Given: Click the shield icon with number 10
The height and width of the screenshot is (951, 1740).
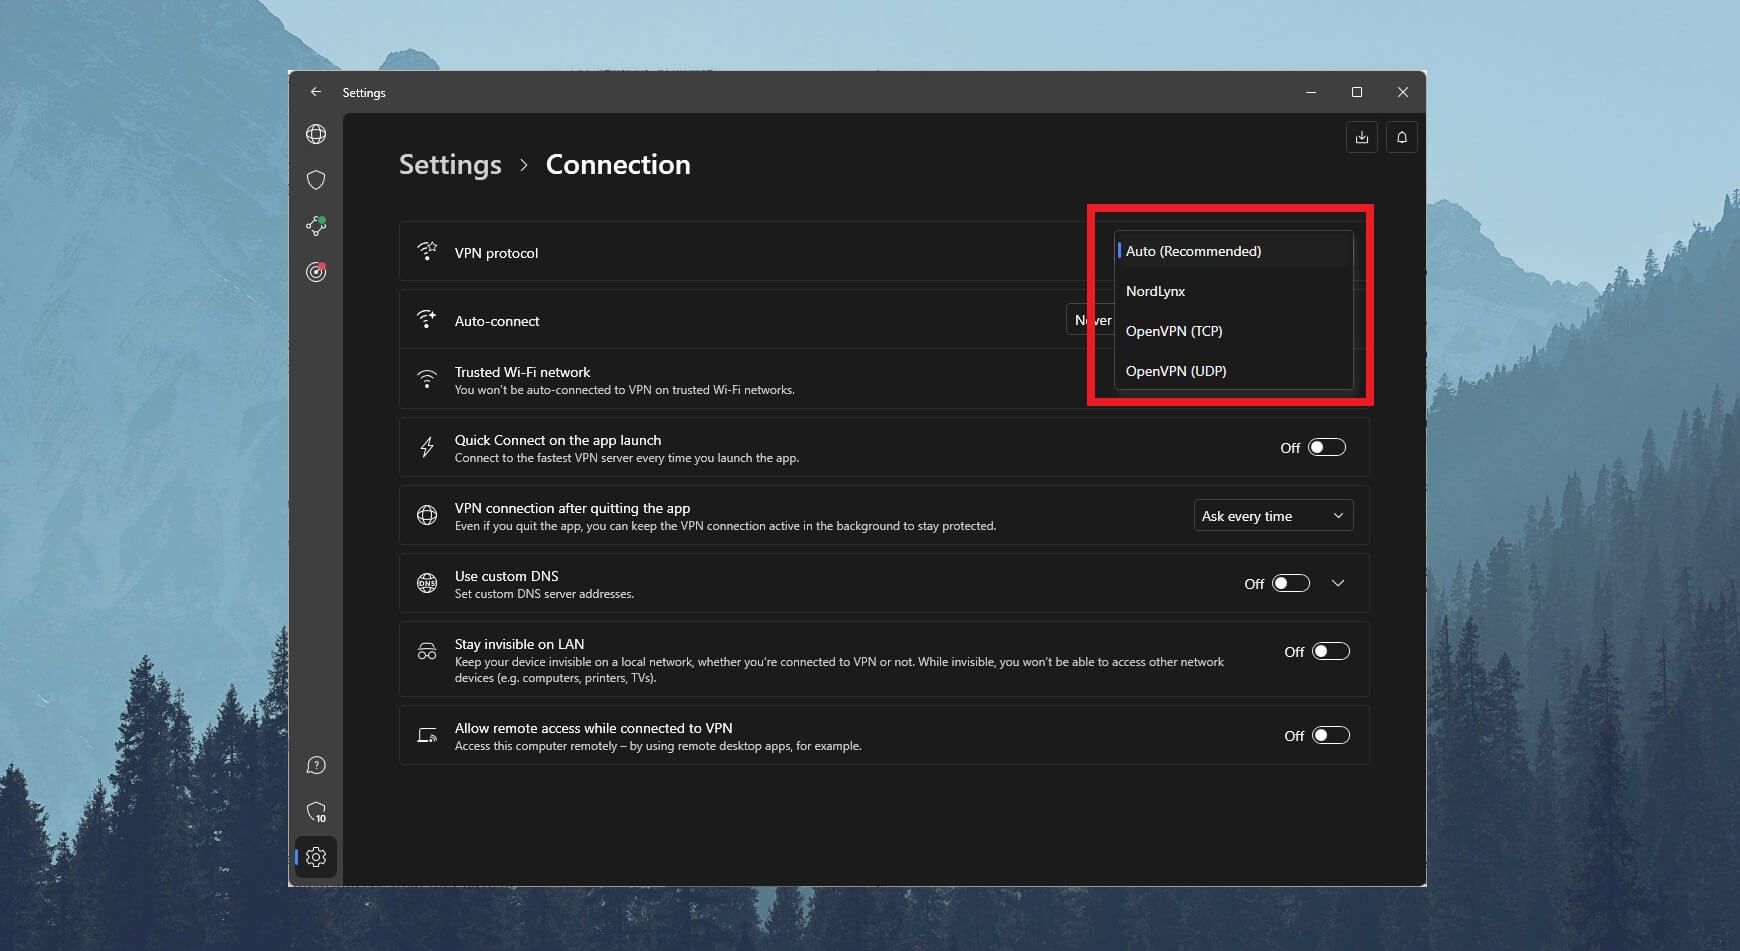Looking at the screenshot, I should click(x=316, y=812).
